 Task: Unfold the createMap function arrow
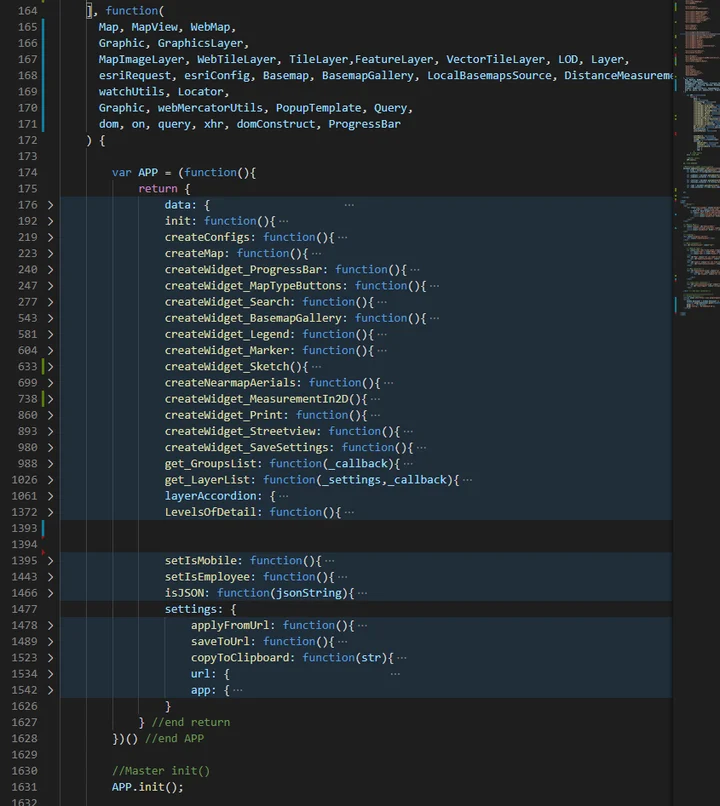[50, 253]
